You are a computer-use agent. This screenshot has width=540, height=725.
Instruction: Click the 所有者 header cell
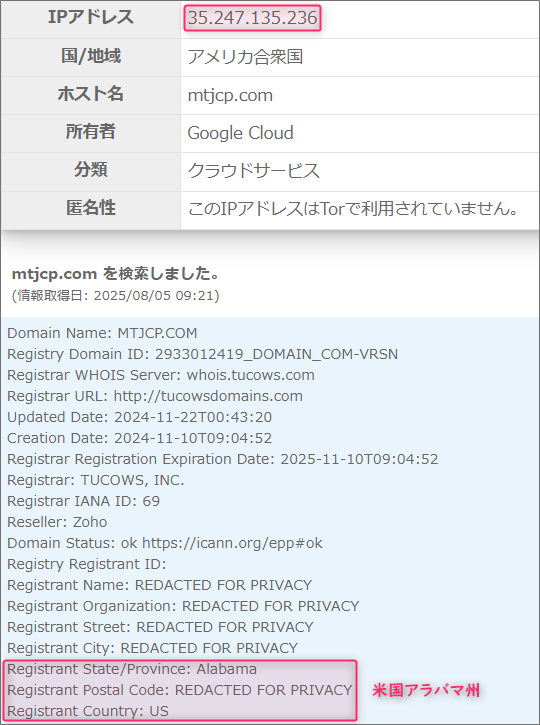[91, 133]
